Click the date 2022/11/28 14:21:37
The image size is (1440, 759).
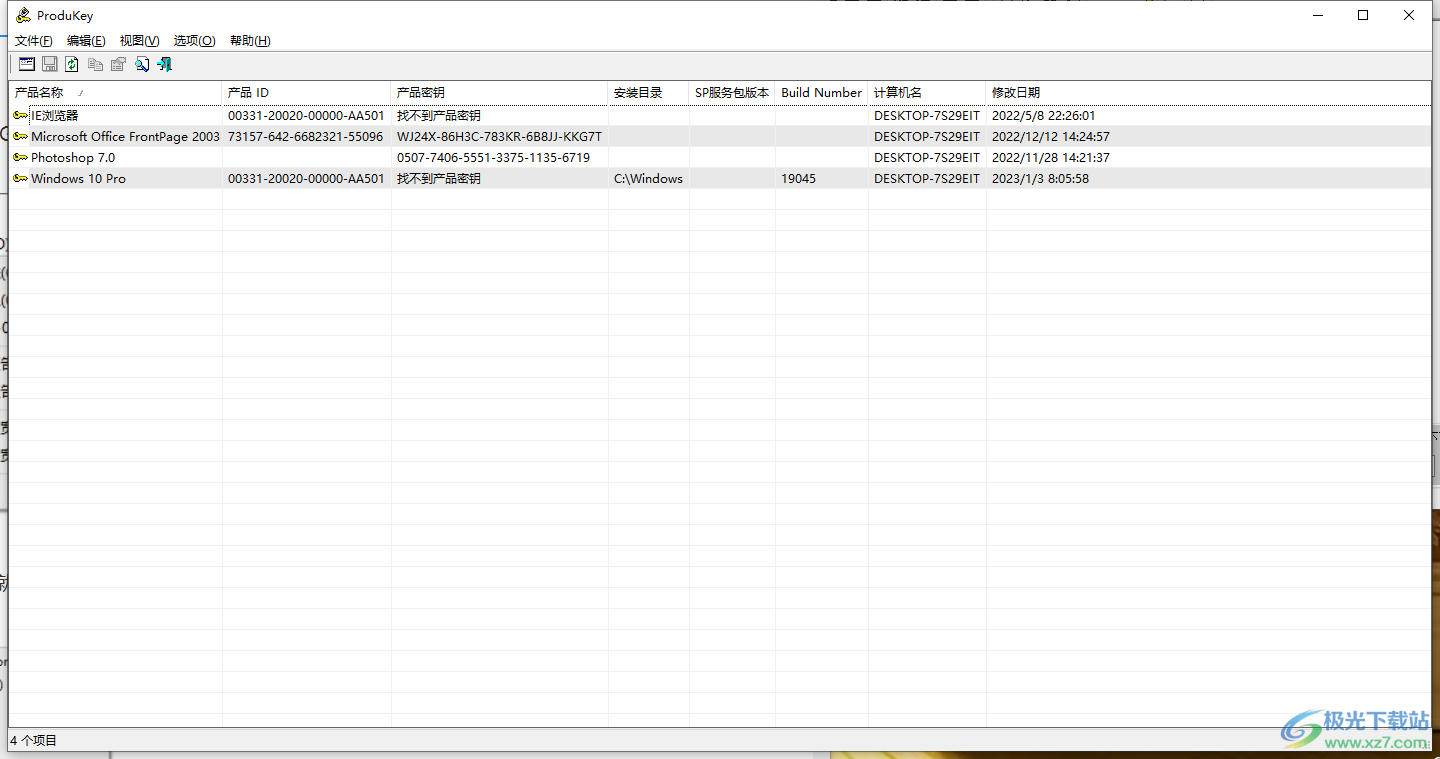(1050, 157)
